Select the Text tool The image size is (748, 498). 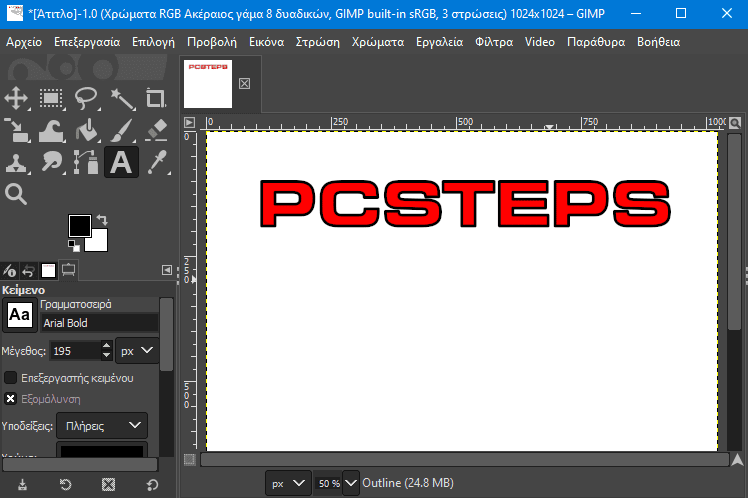click(x=122, y=163)
